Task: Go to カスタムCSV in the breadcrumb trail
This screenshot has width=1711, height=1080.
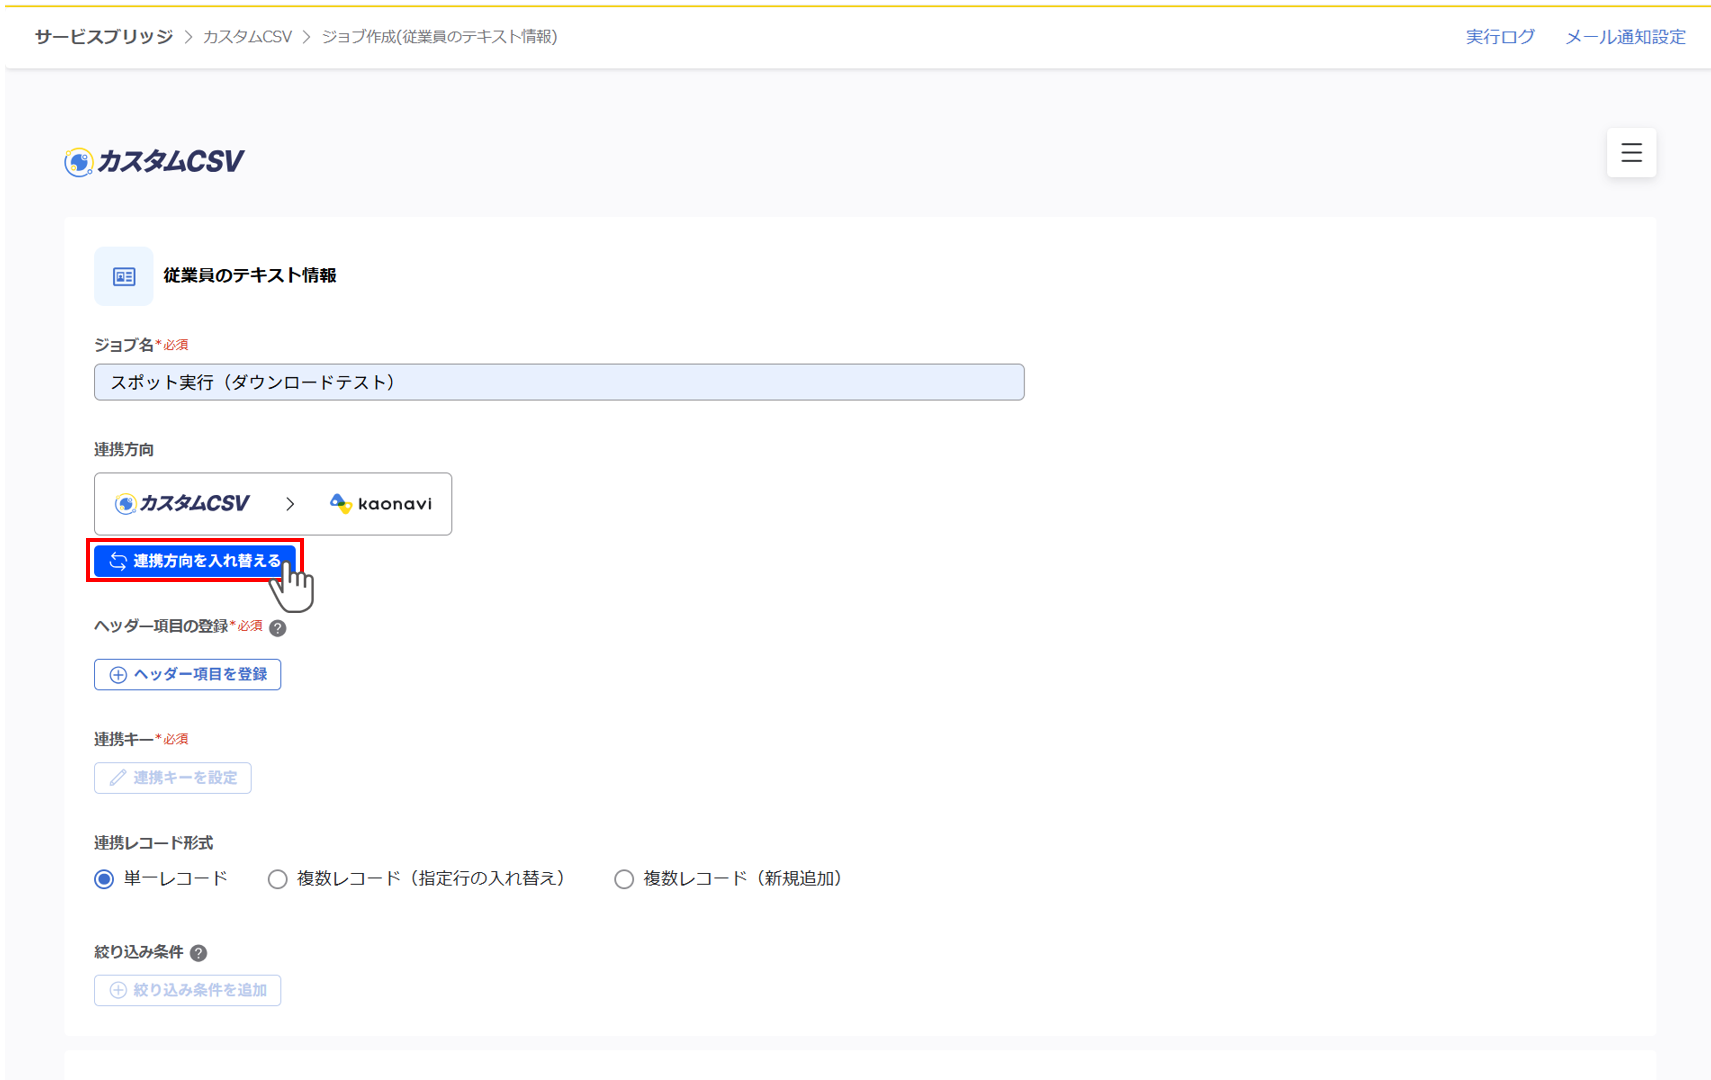Action: (246, 36)
